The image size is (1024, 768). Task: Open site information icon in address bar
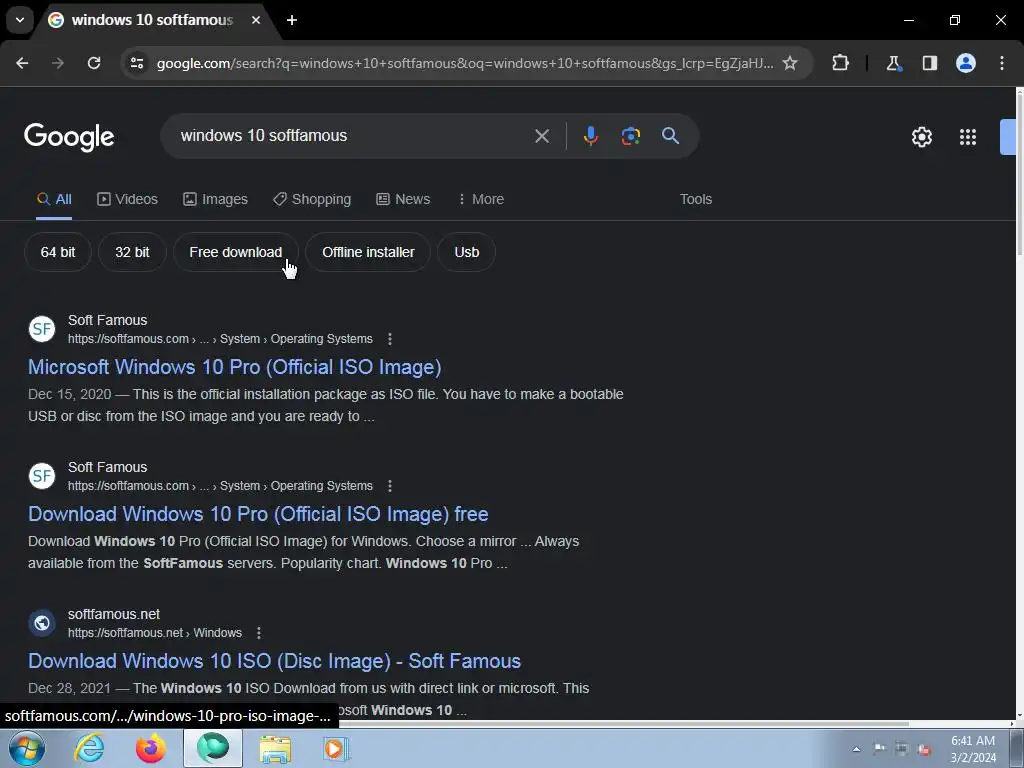137,63
